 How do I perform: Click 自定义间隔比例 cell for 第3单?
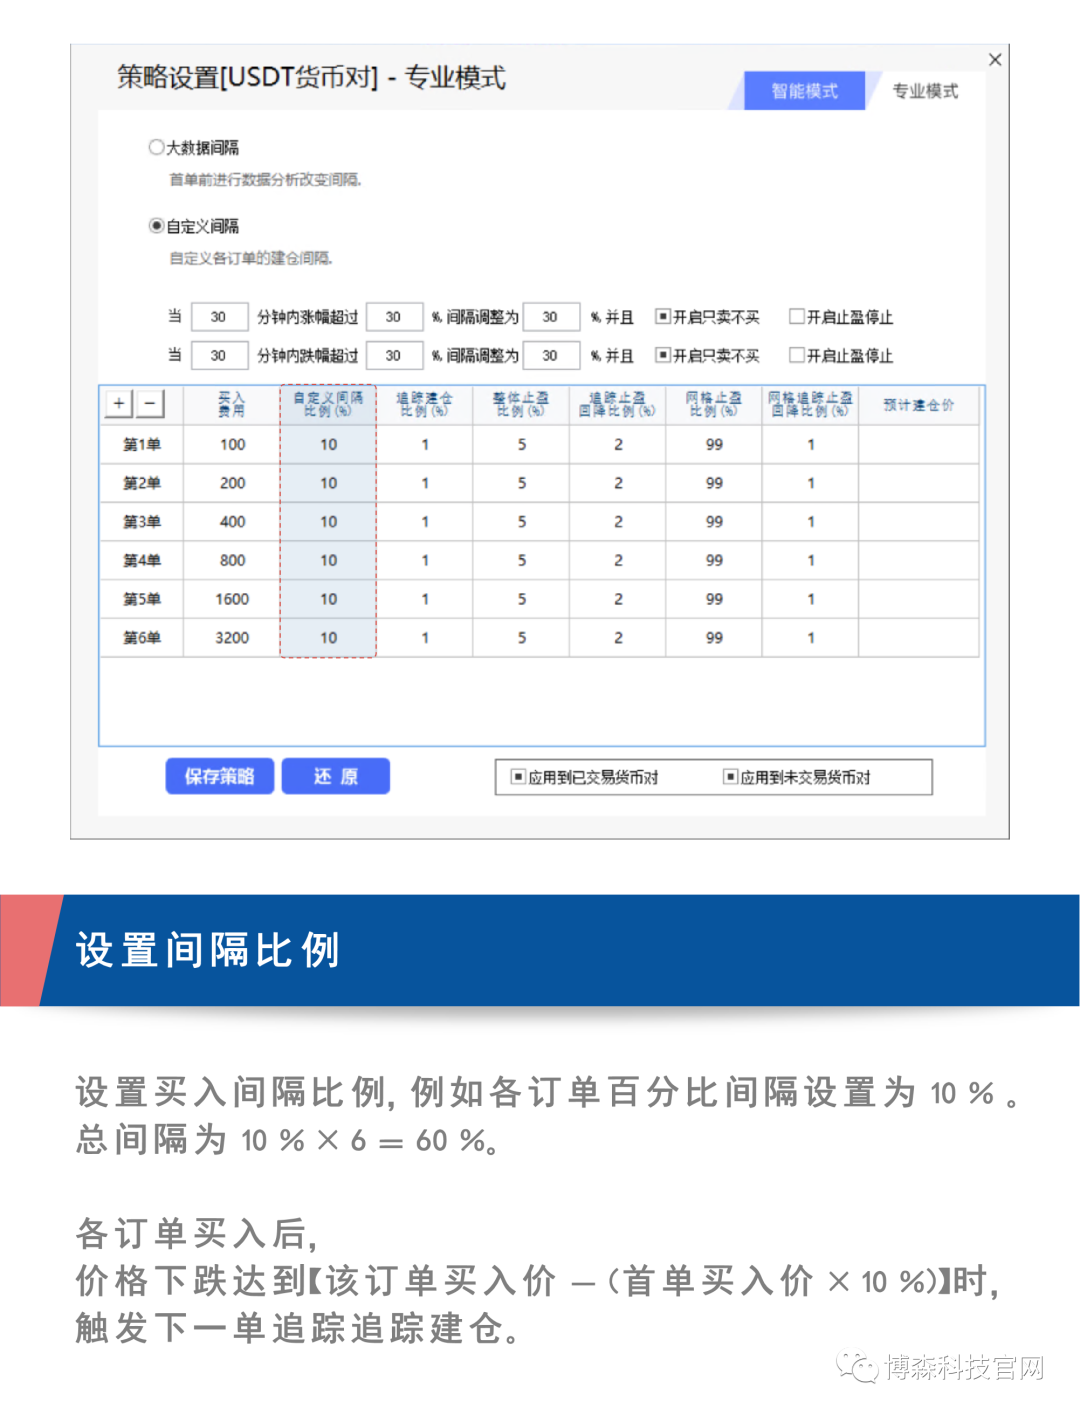pyautogui.click(x=328, y=522)
